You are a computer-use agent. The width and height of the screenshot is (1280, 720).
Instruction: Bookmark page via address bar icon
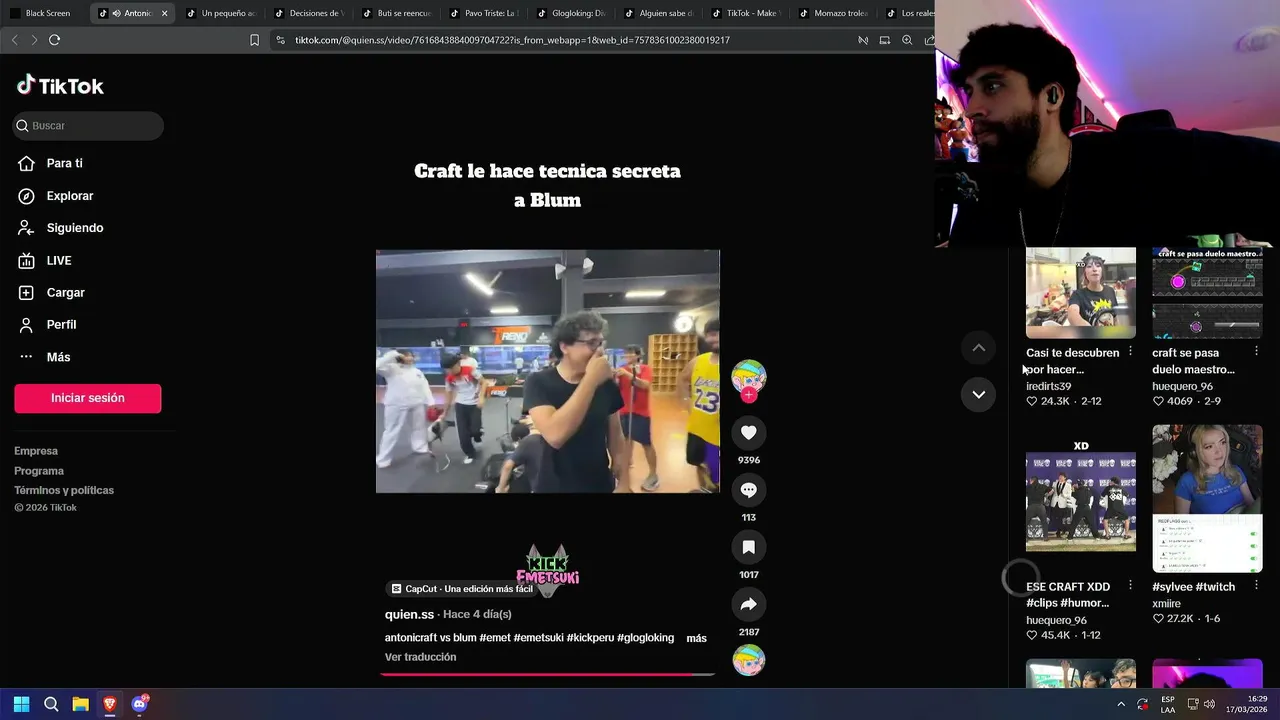(254, 40)
